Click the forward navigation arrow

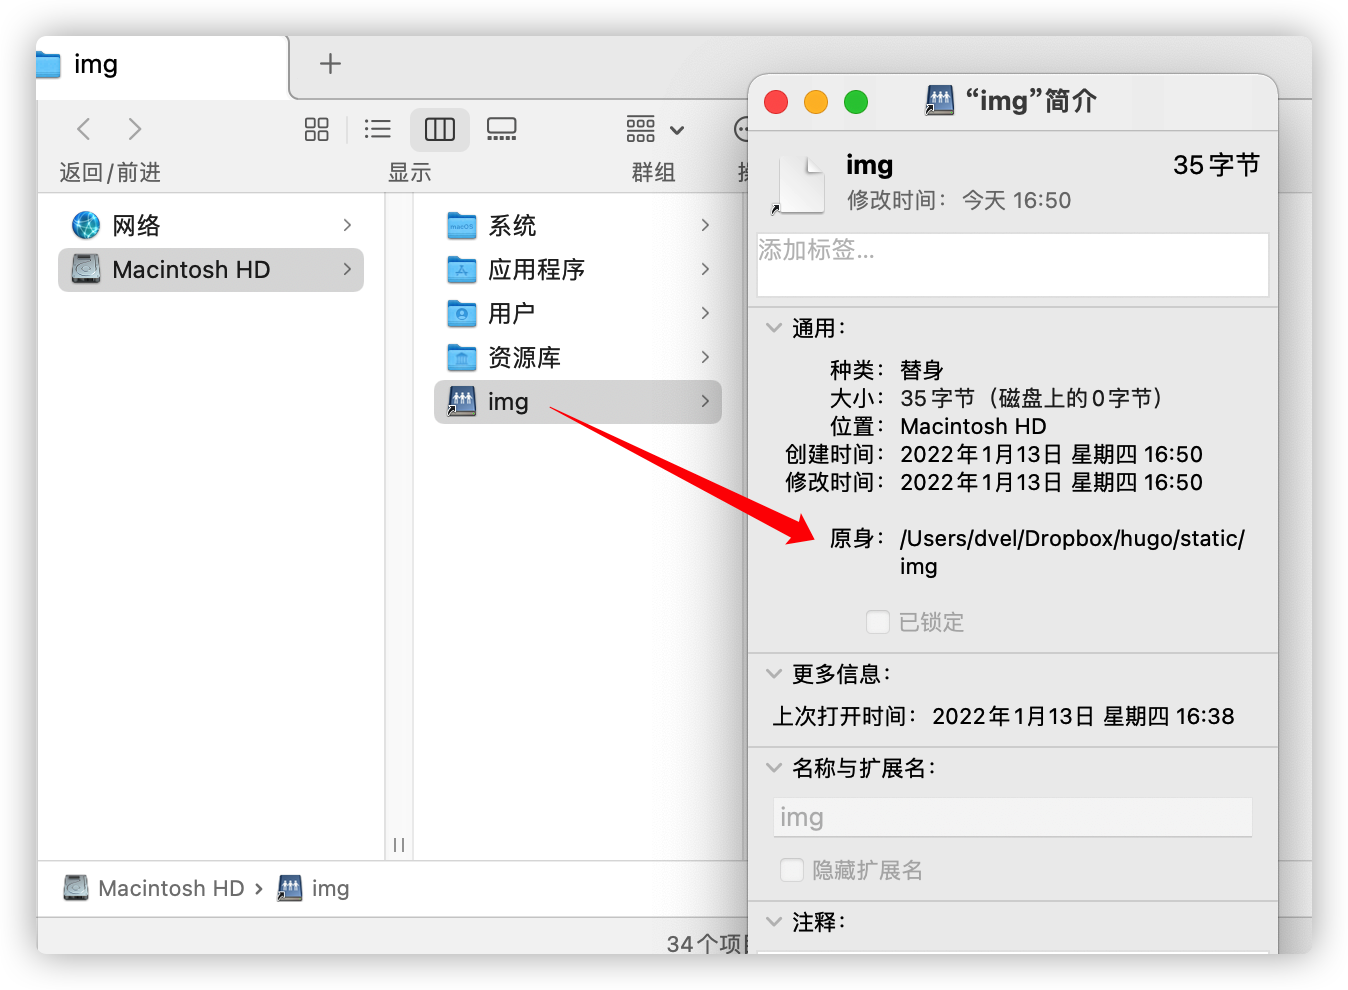point(135,129)
